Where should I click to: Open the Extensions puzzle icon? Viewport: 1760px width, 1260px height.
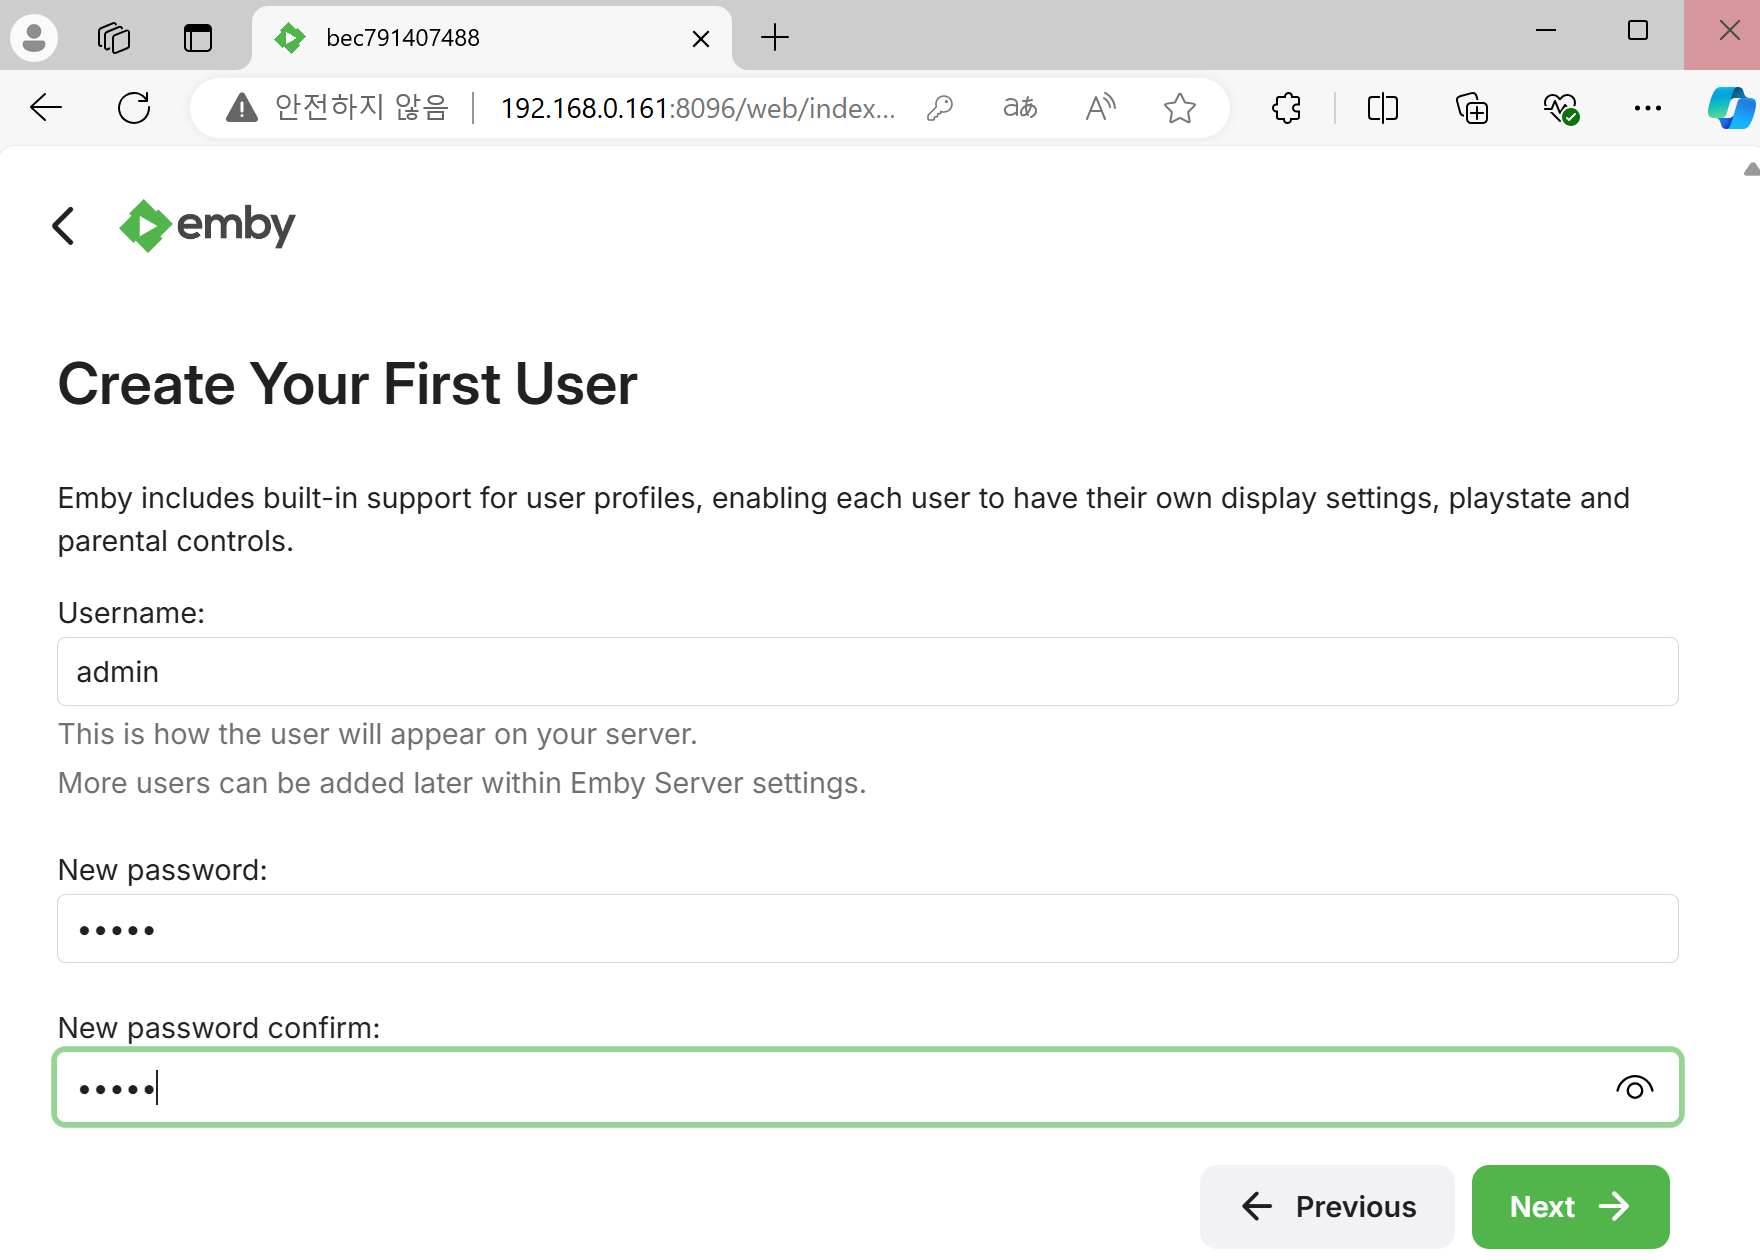(1286, 108)
